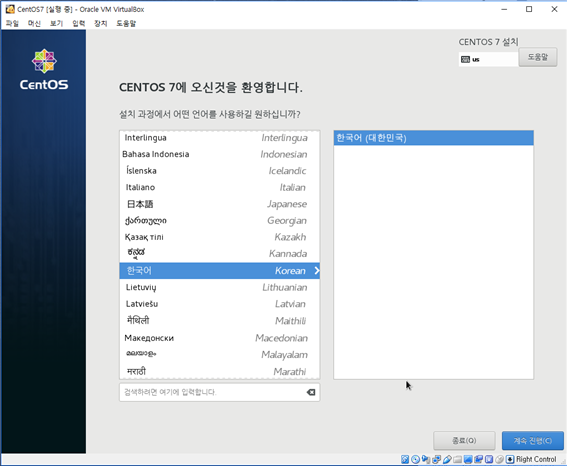Select the 日本語 Japanese row

click(219, 204)
